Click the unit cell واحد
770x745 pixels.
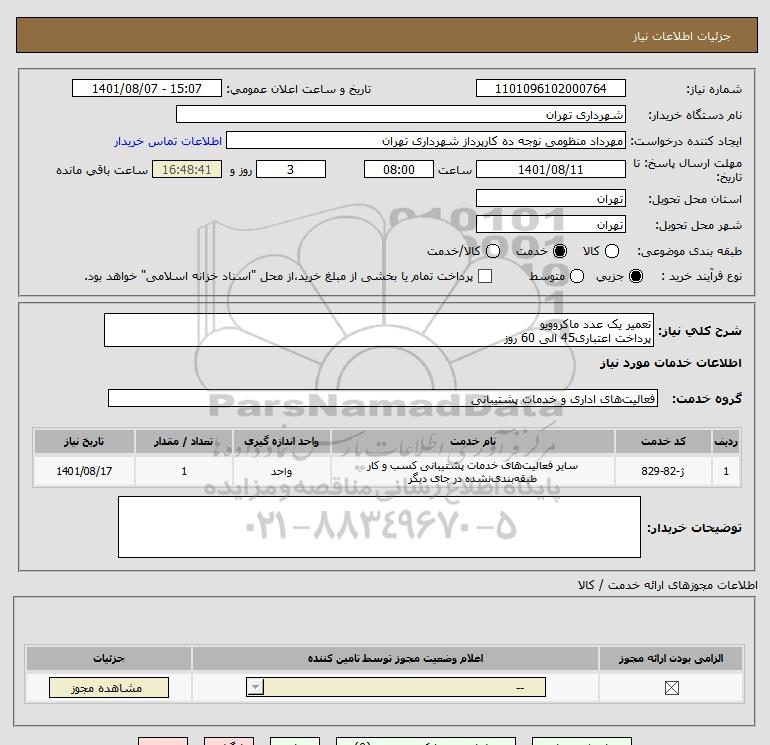pyautogui.click(x=281, y=471)
